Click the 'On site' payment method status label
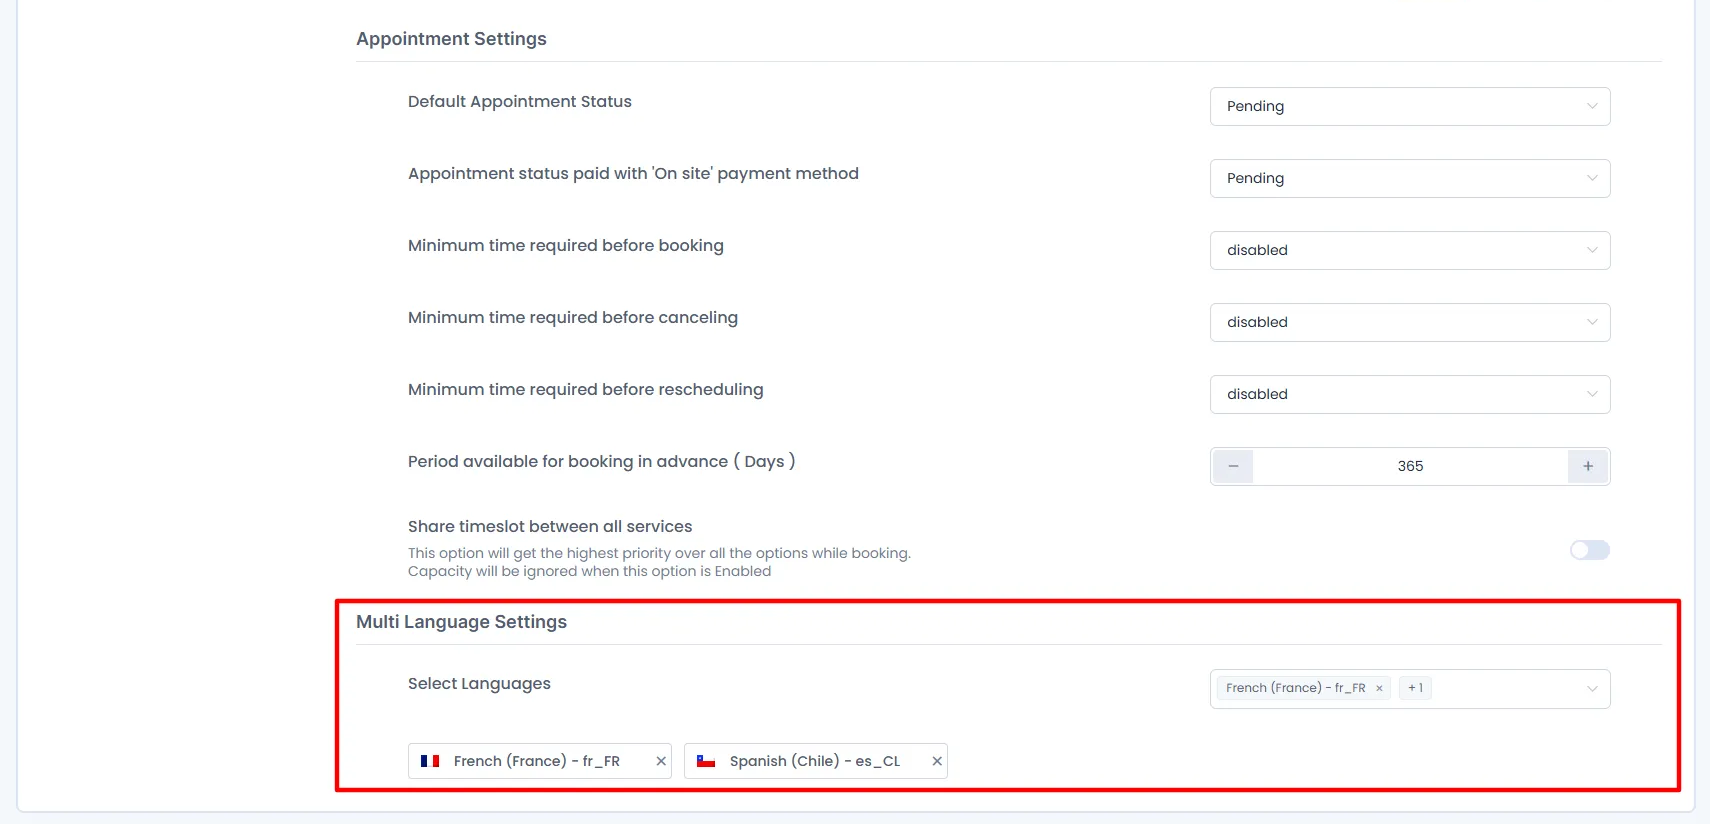Image resolution: width=1710 pixels, height=824 pixels. 633,174
